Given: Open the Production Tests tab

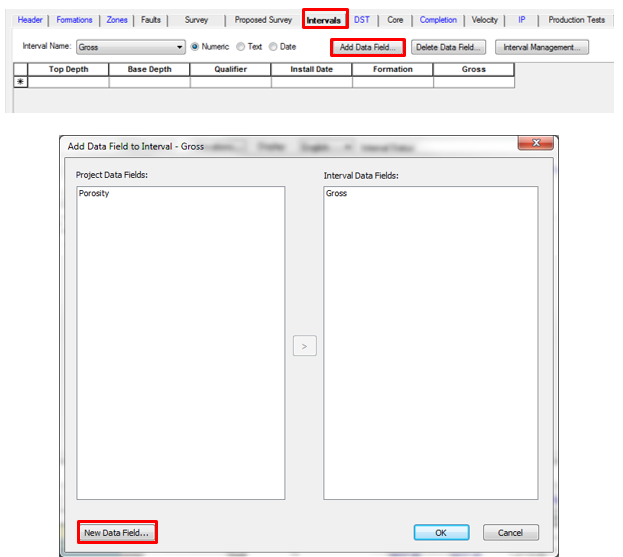Looking at the screenshot, I should 577,20.
